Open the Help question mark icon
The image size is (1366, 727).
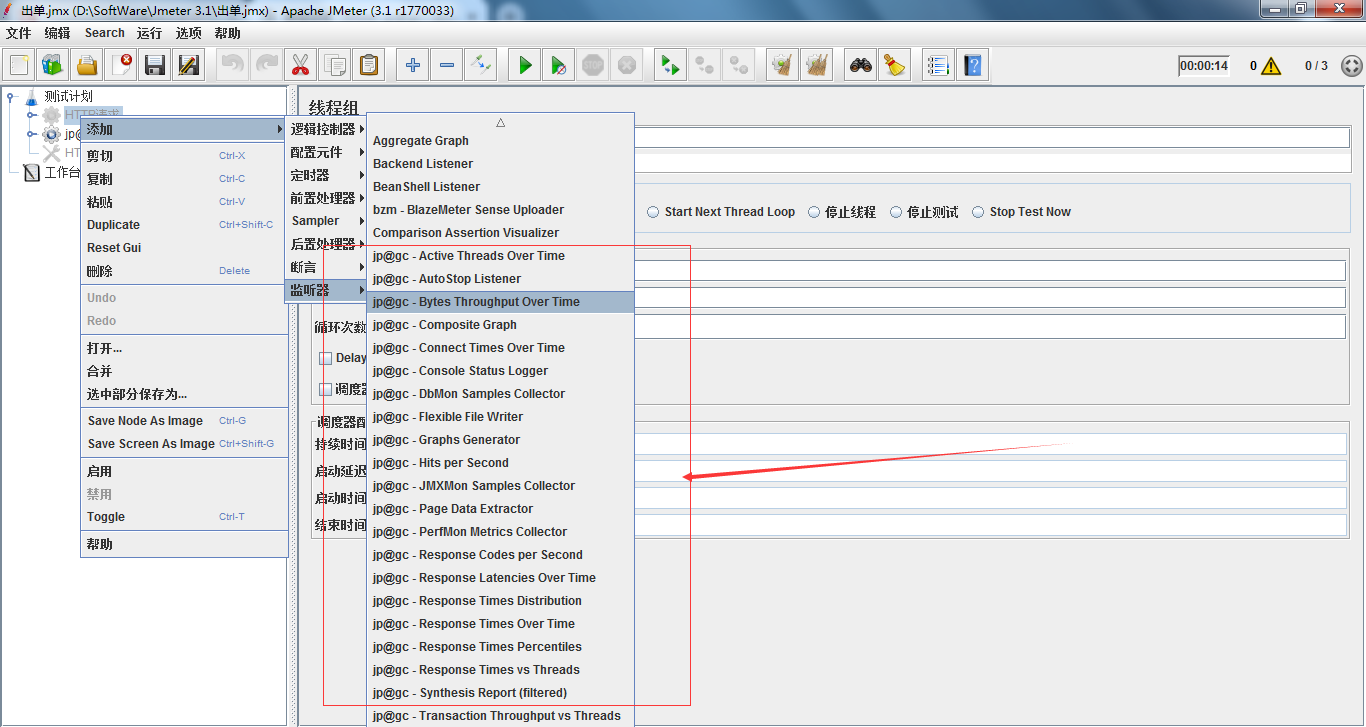coord(972,66)
